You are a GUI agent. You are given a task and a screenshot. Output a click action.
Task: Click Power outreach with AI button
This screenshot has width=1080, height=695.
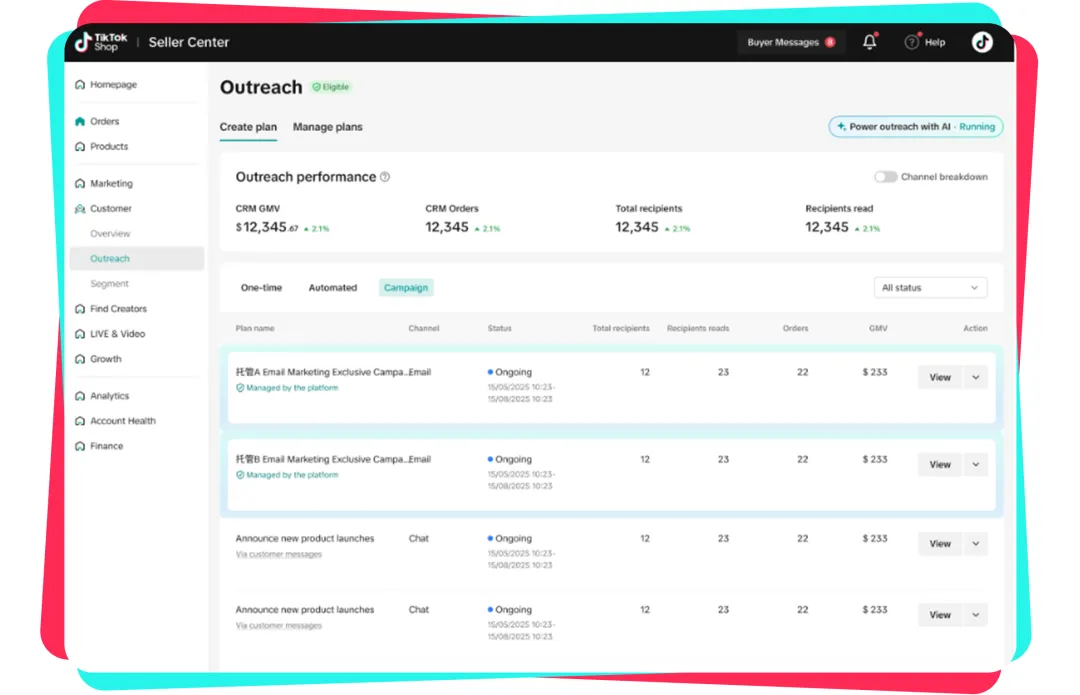[x=915, y=127]
